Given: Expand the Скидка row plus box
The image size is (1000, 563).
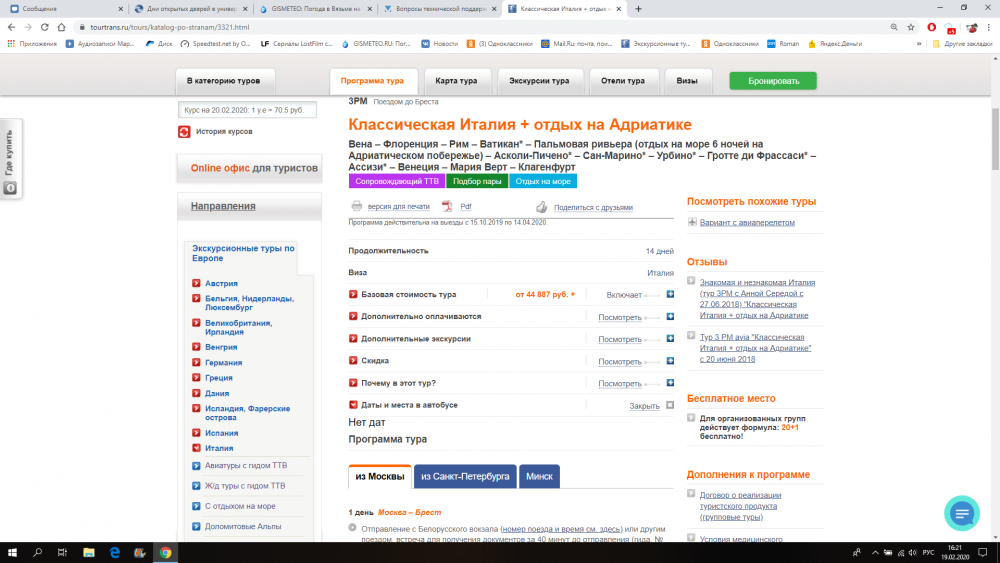Looking at the screenshot, I should coord(670,361).
